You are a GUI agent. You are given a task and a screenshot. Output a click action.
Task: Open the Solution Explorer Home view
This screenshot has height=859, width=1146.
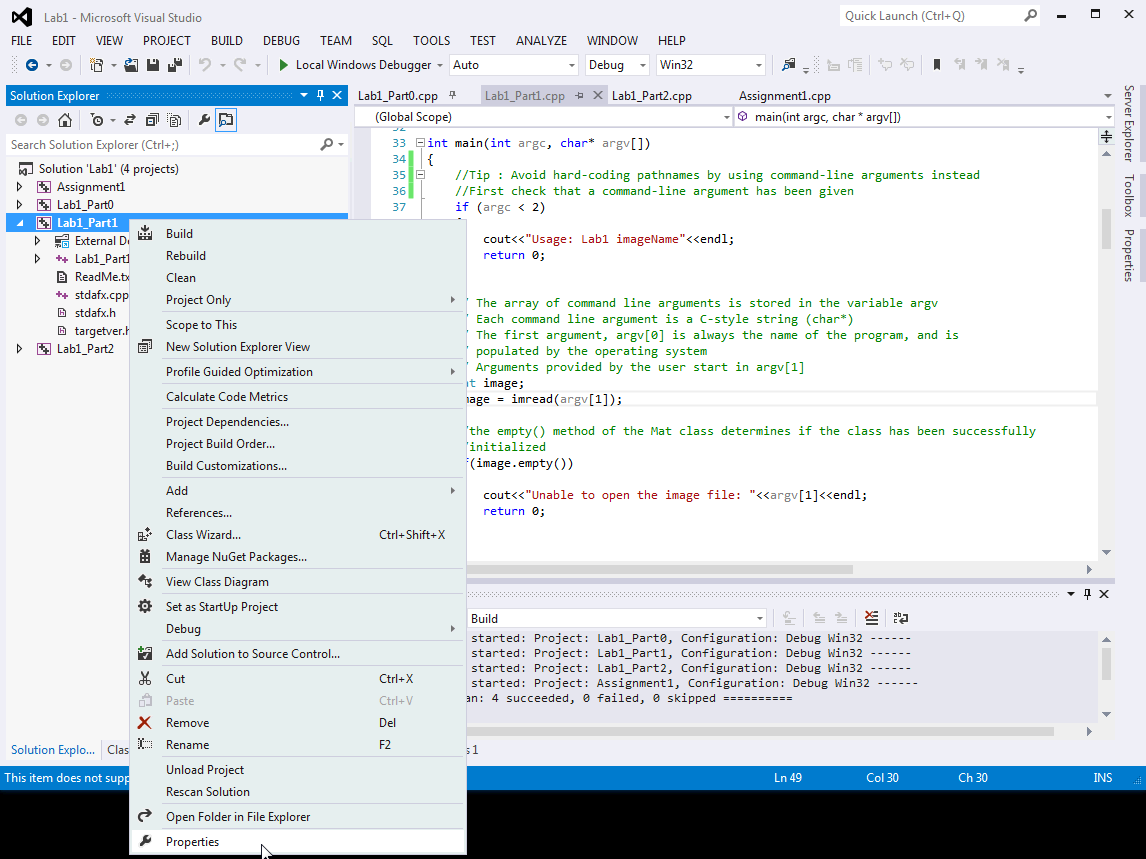click(x=65, y=119)
